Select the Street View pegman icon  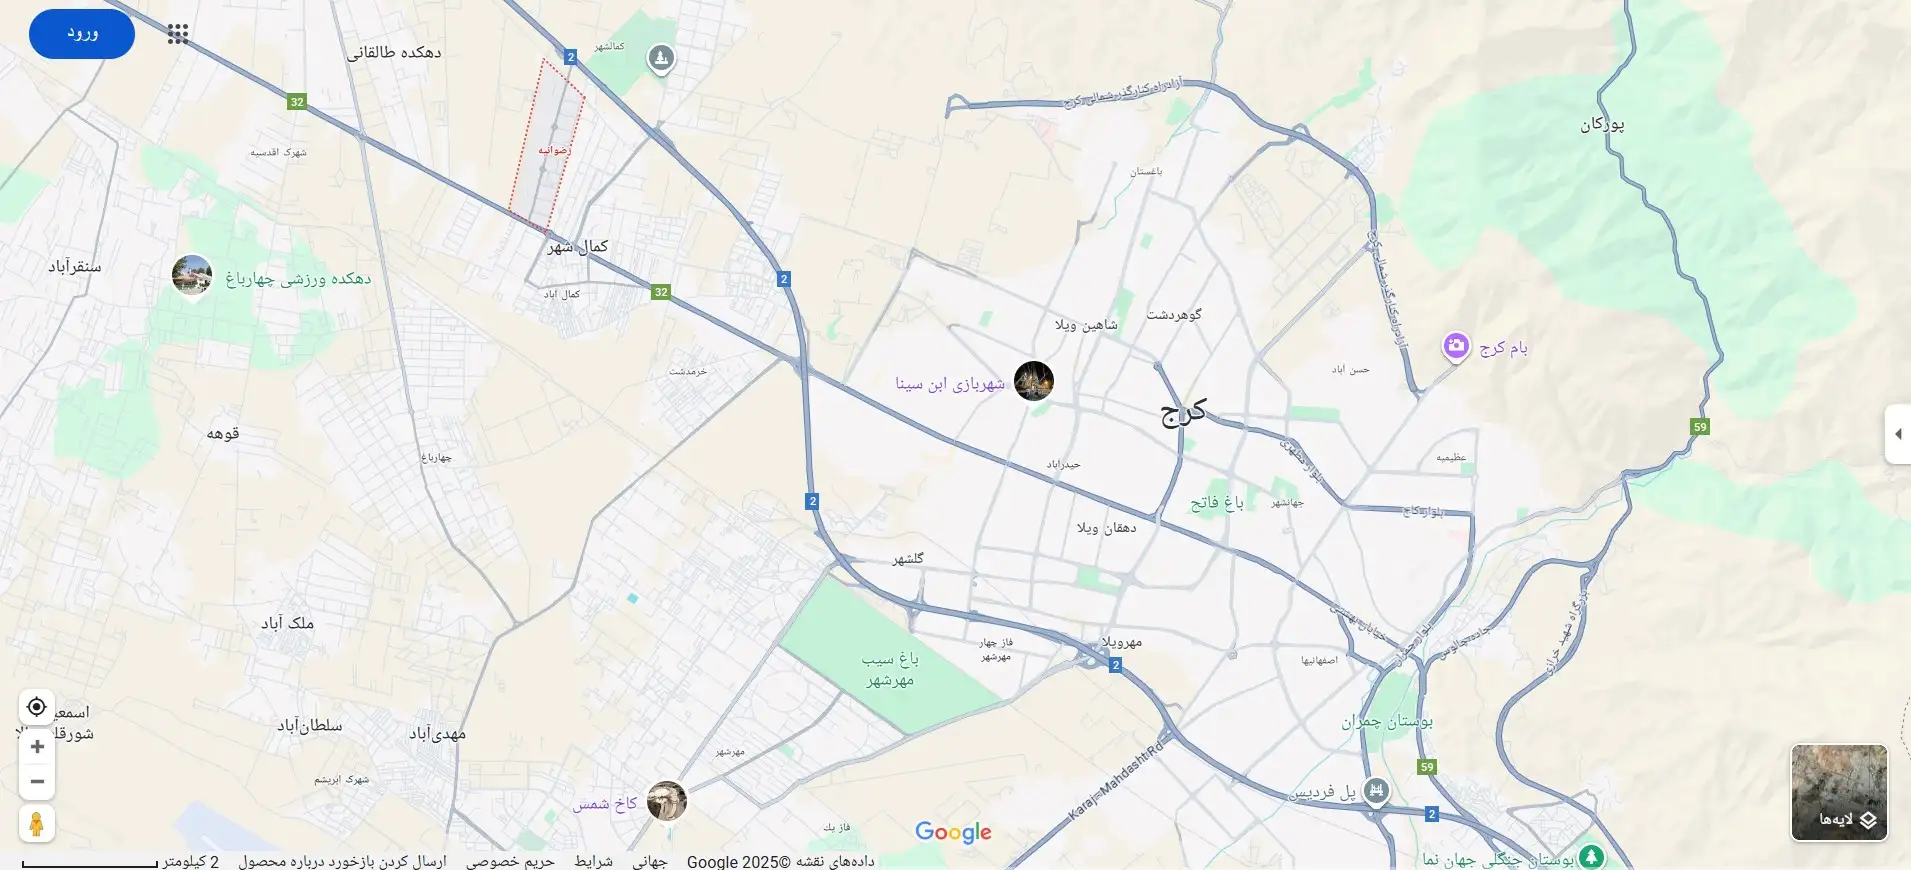[37, 824]
